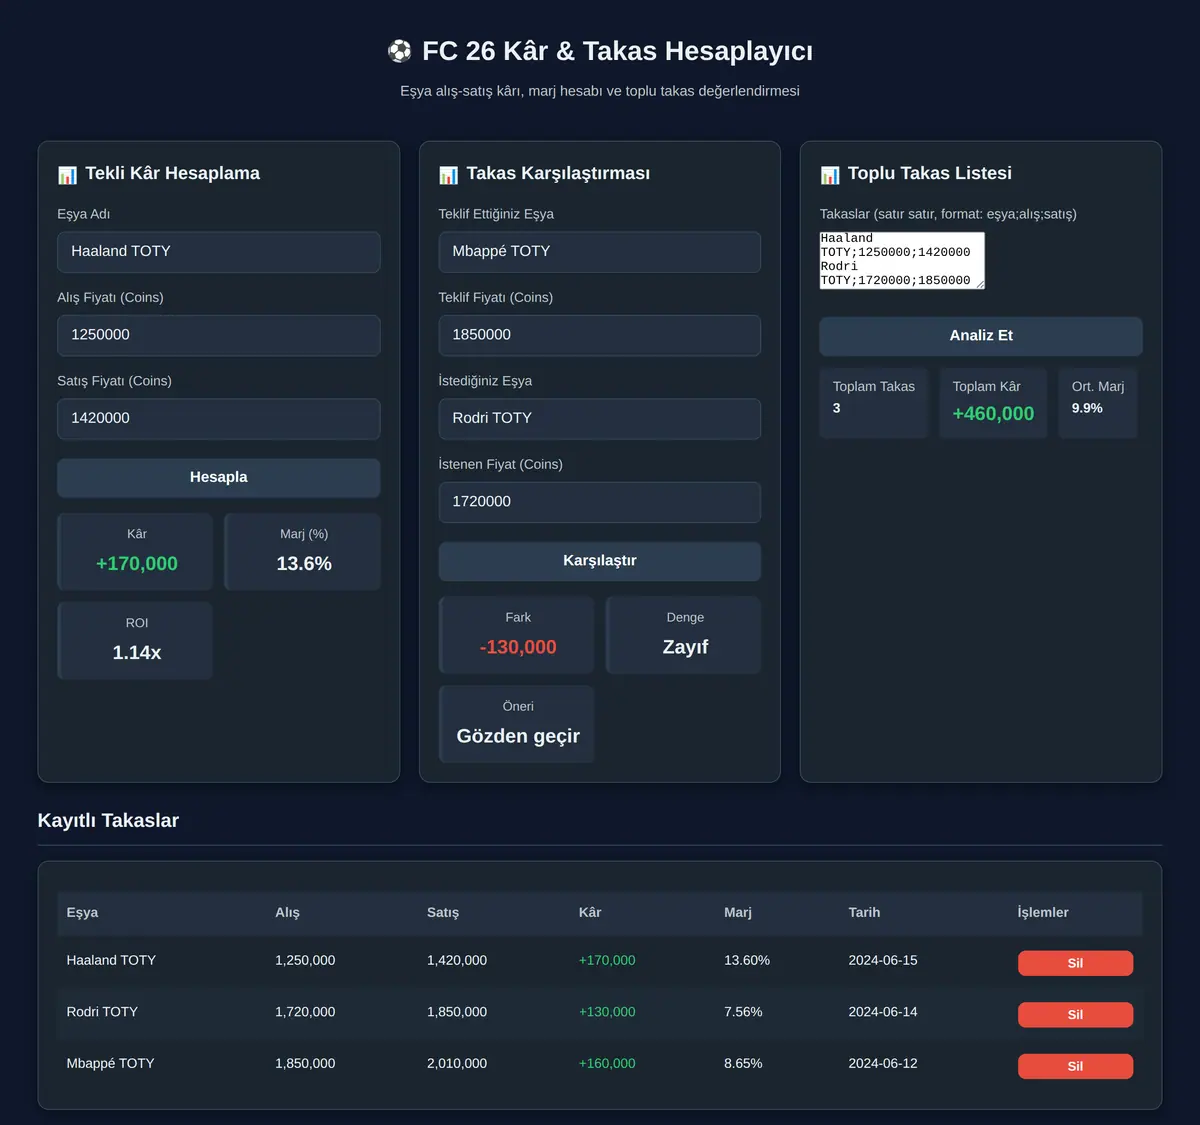This screenshot has height=1125, width=1200.
Task: Click the date 2024-06-14
Action: coord(883,1012)
